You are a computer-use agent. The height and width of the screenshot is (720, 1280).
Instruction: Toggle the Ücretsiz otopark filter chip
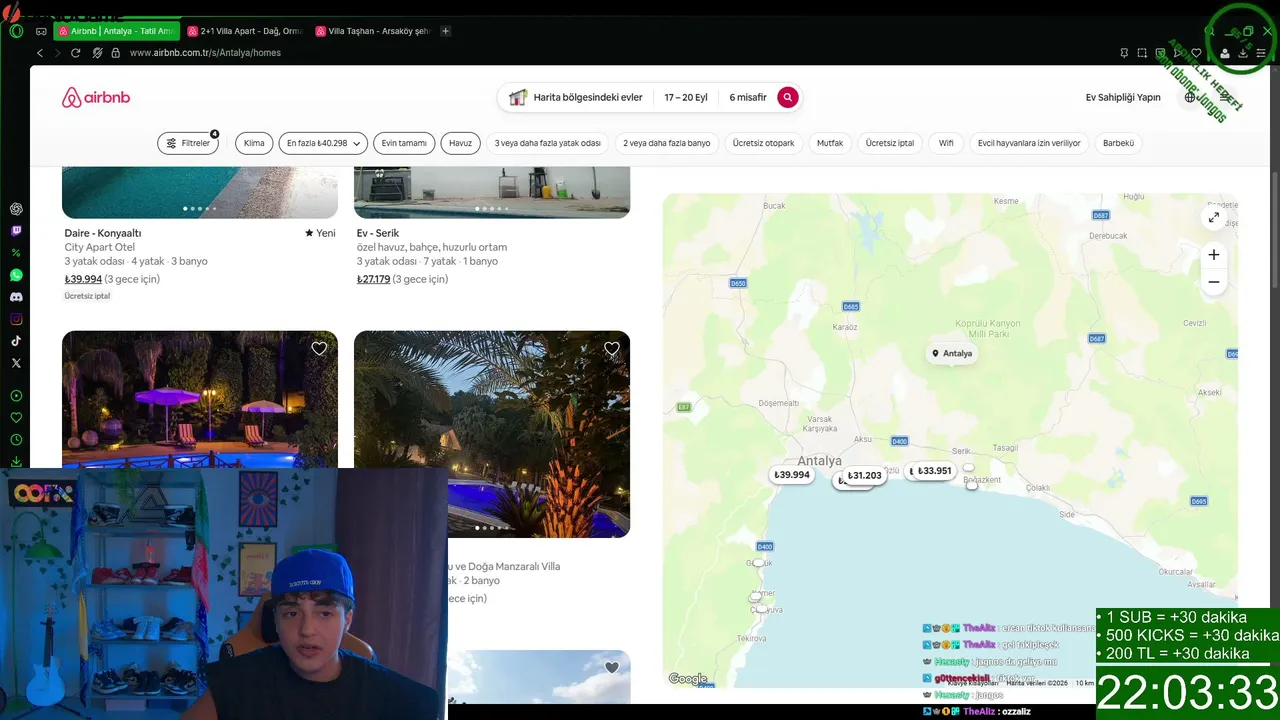(x=763, y=143)
